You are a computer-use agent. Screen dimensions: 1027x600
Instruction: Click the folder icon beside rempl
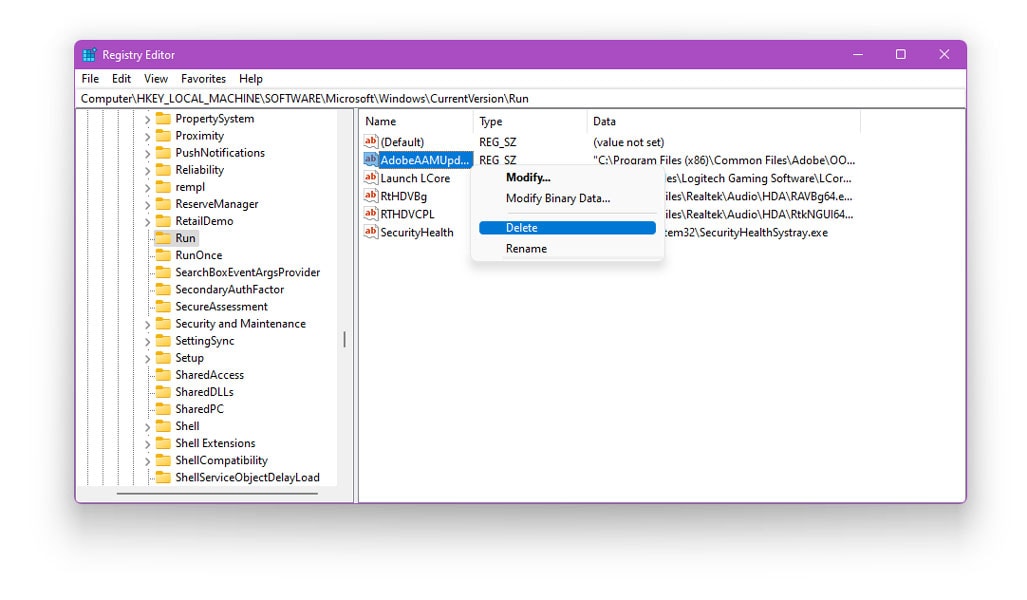pyautogui.click(x=163, y=187)
